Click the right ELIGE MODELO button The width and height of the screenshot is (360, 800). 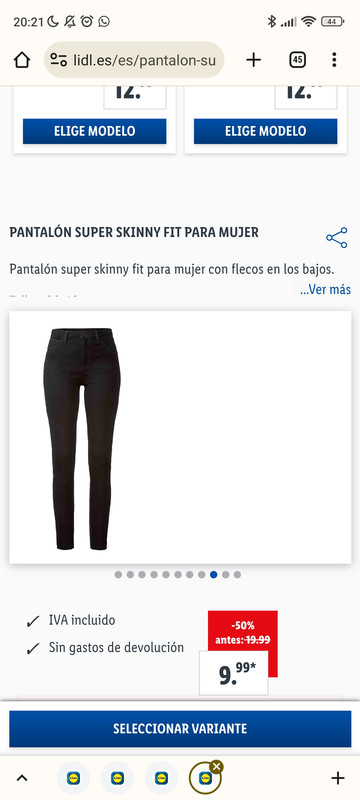pos(265,131)
